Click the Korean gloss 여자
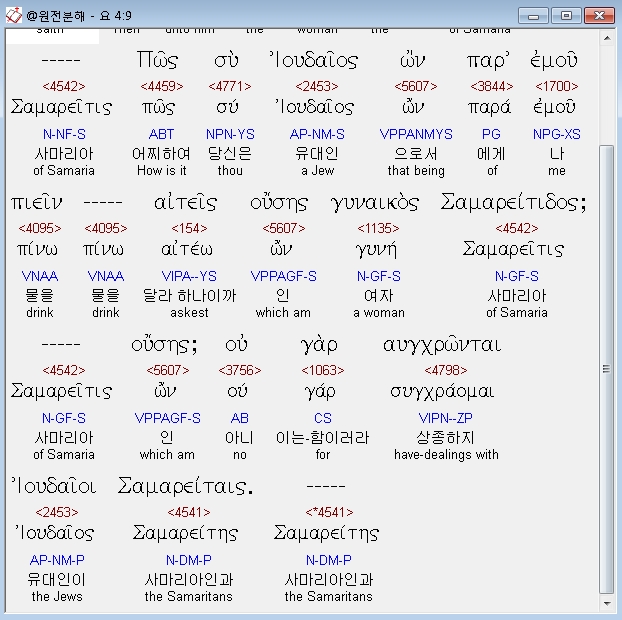 coord(378,296)
